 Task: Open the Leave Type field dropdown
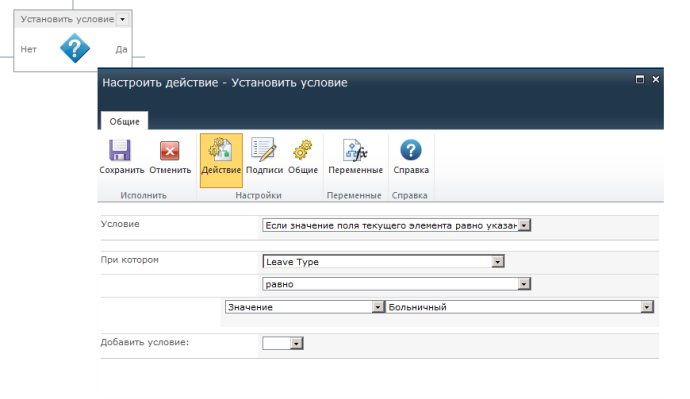383,261
